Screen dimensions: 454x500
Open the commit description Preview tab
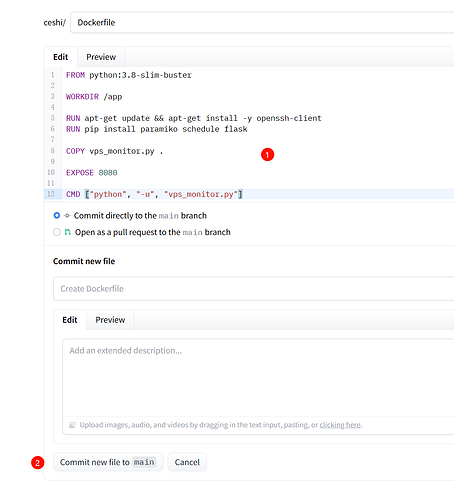click(x=110, y=320)
